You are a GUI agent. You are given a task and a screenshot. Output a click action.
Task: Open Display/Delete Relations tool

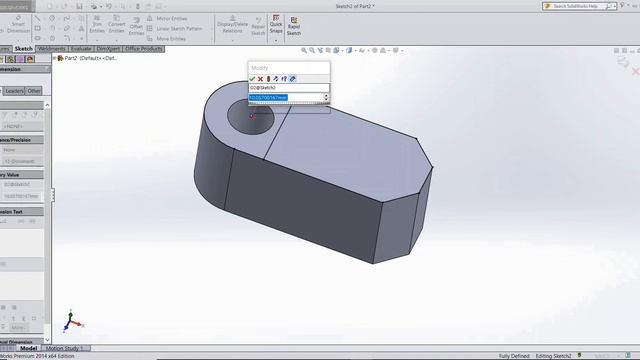(x=232, y=24)
